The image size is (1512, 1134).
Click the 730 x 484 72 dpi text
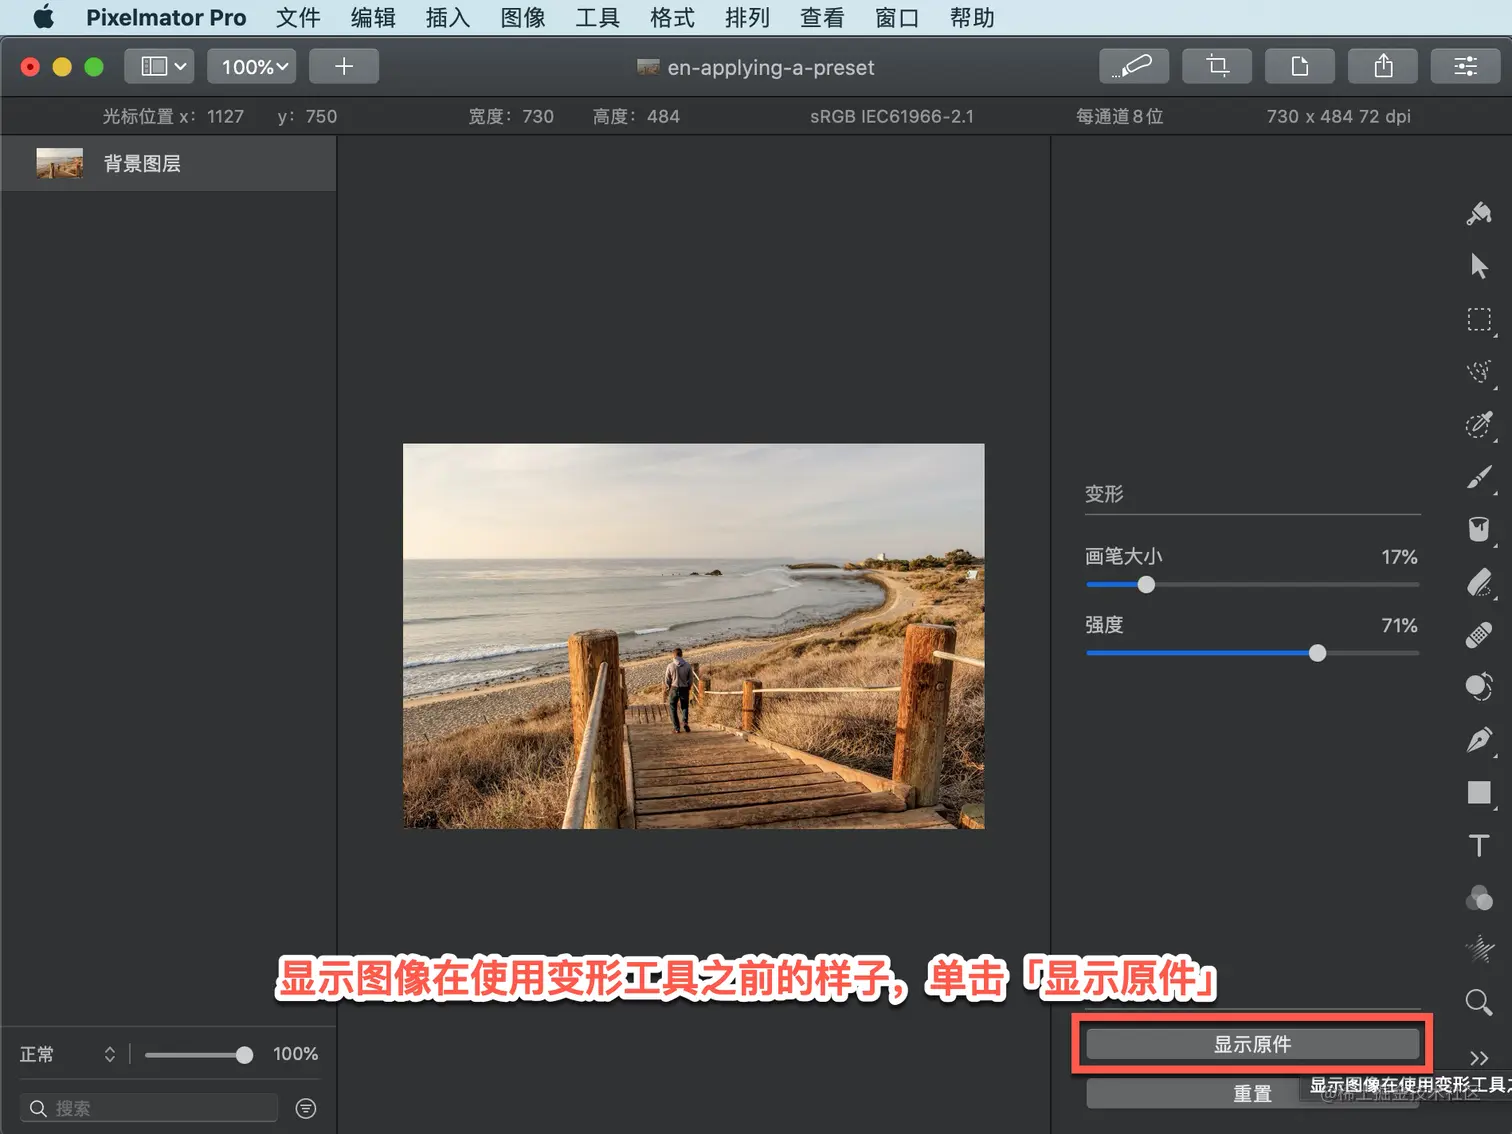1338,116
